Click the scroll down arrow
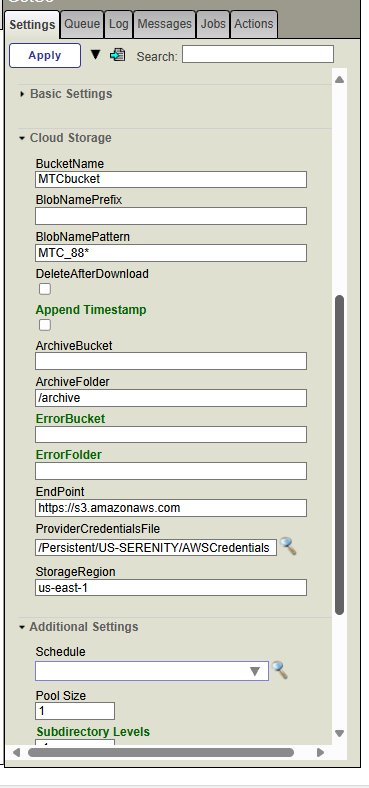The width and height of the screenshot is (369, 788). [x=339, y=733]
